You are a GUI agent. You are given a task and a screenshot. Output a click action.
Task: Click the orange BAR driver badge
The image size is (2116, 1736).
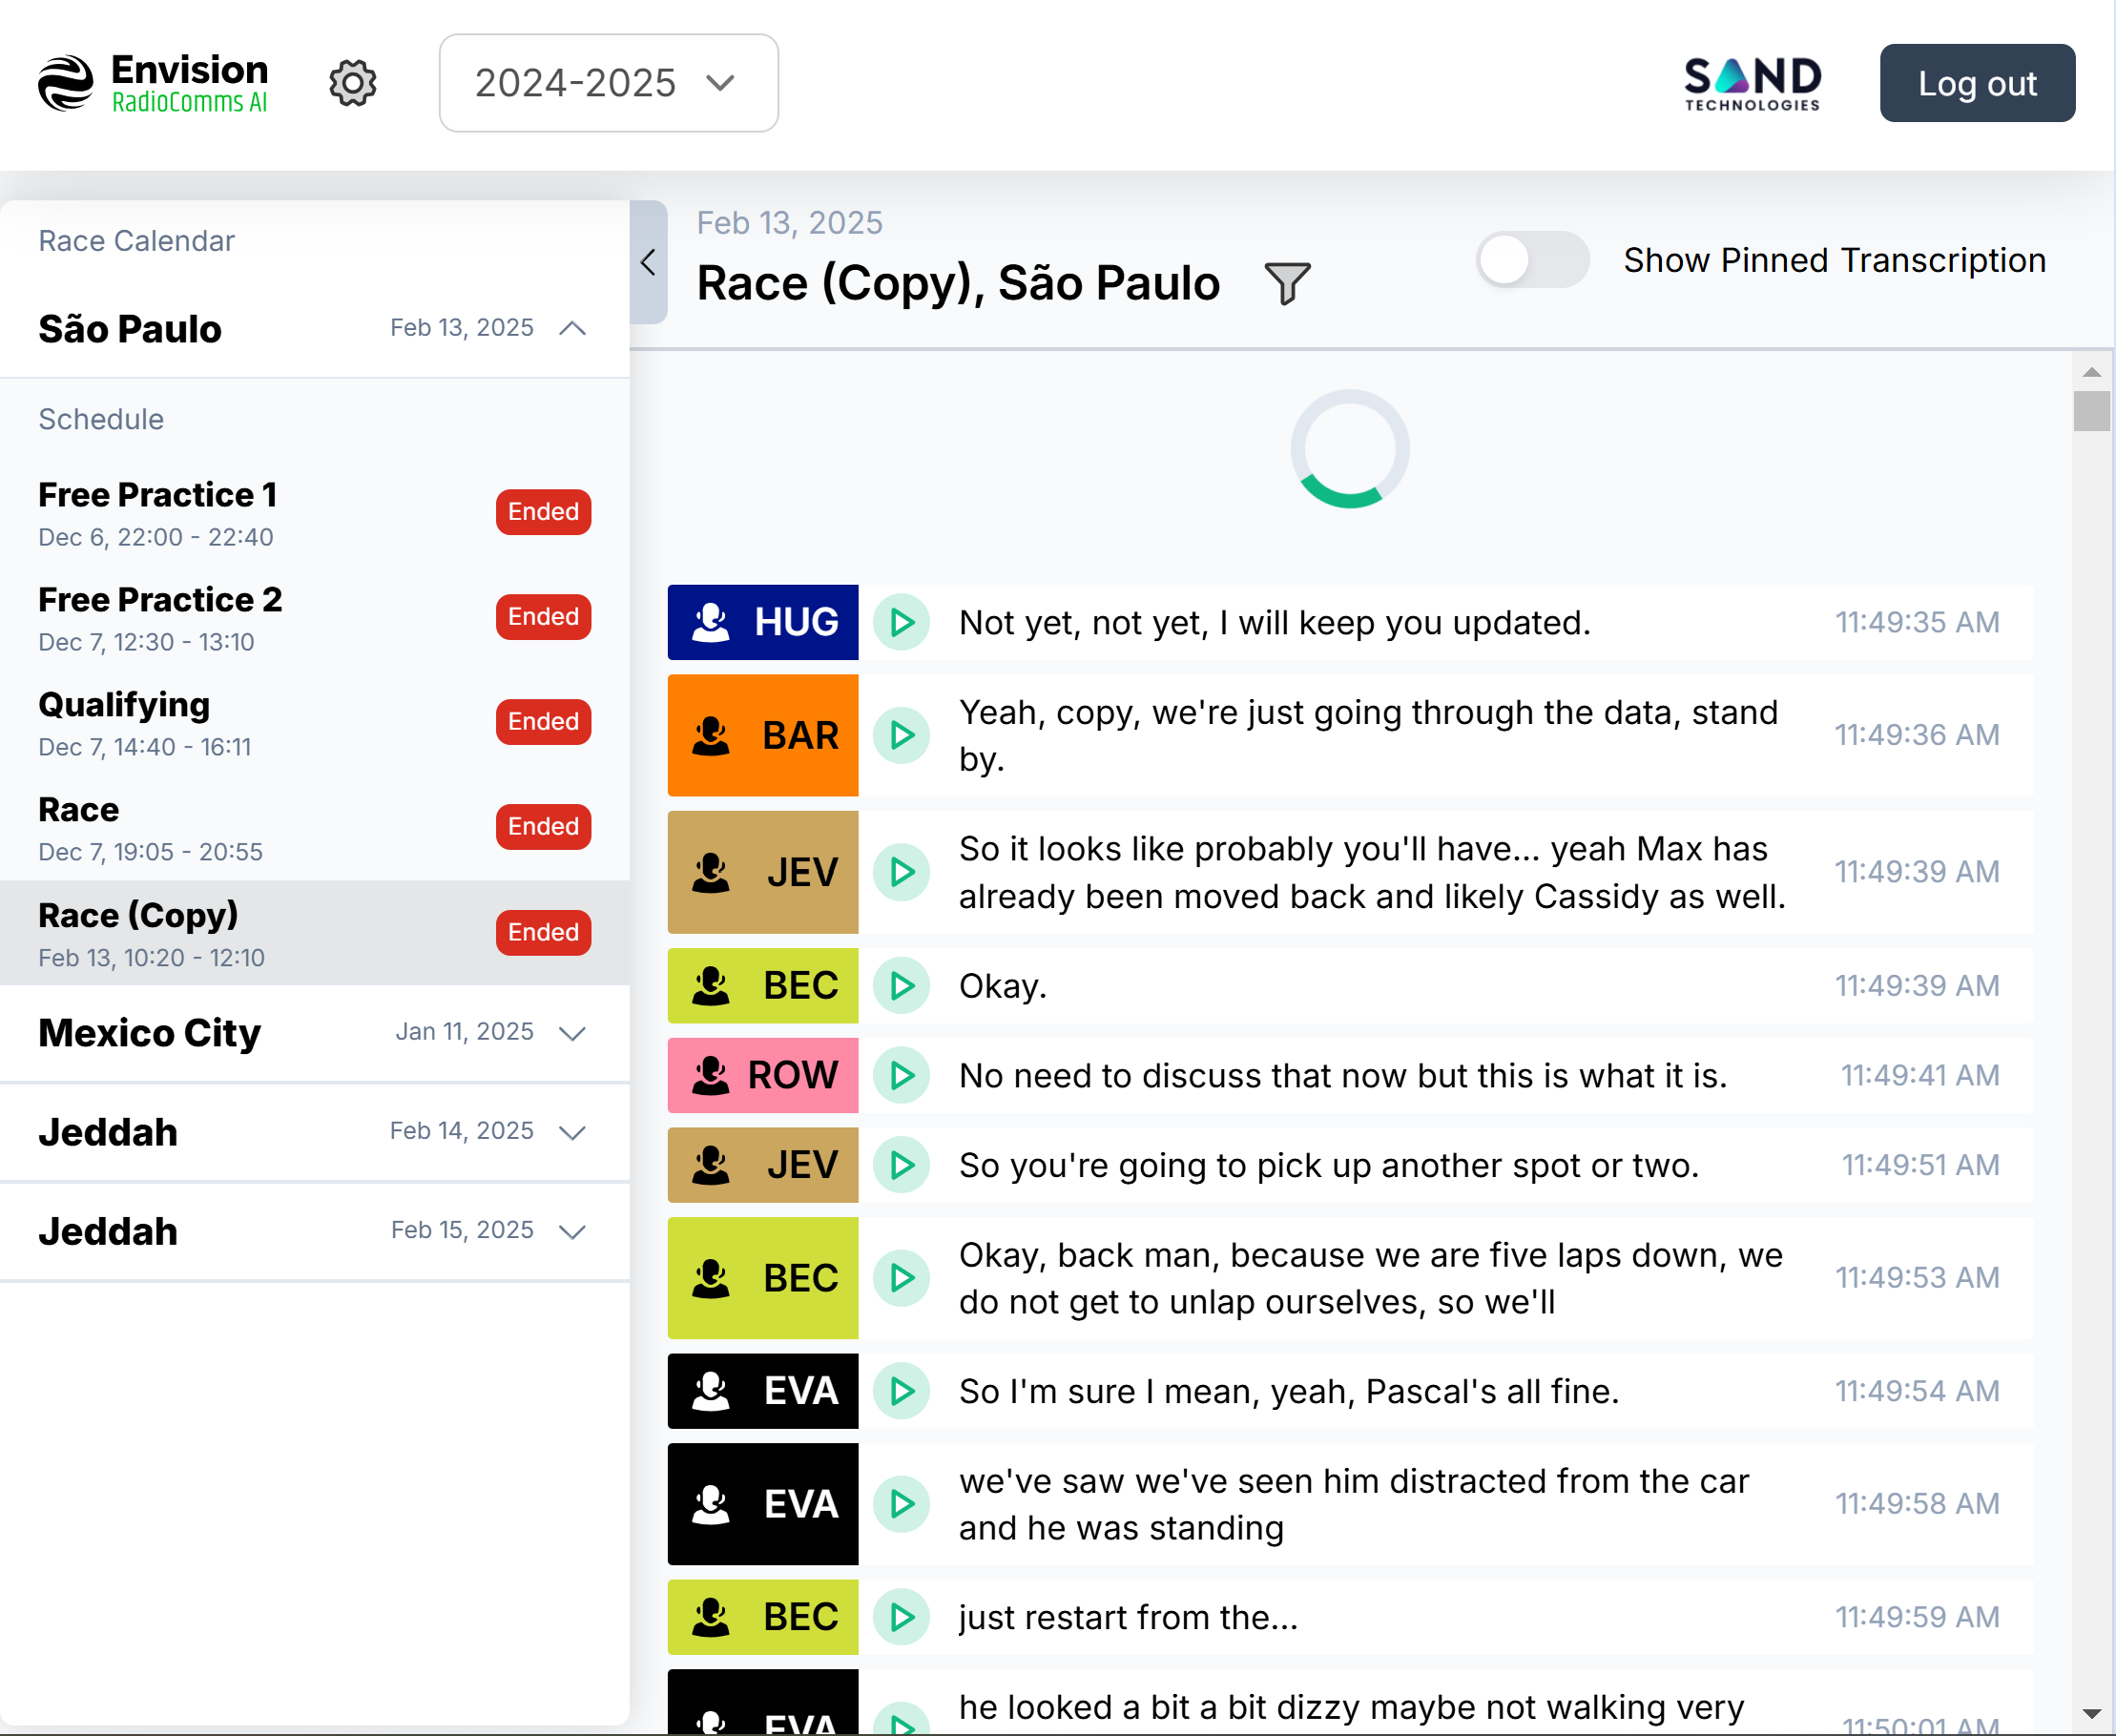[x=763, y=735]
